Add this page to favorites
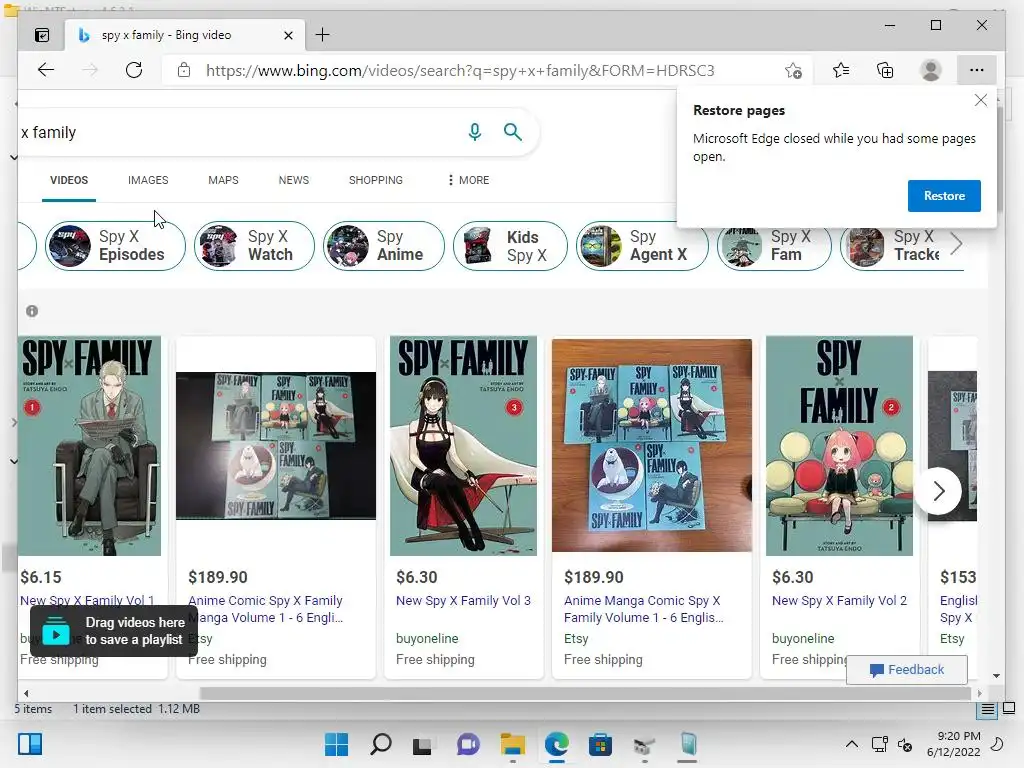 pyautogui.click(x=793, y=70)
